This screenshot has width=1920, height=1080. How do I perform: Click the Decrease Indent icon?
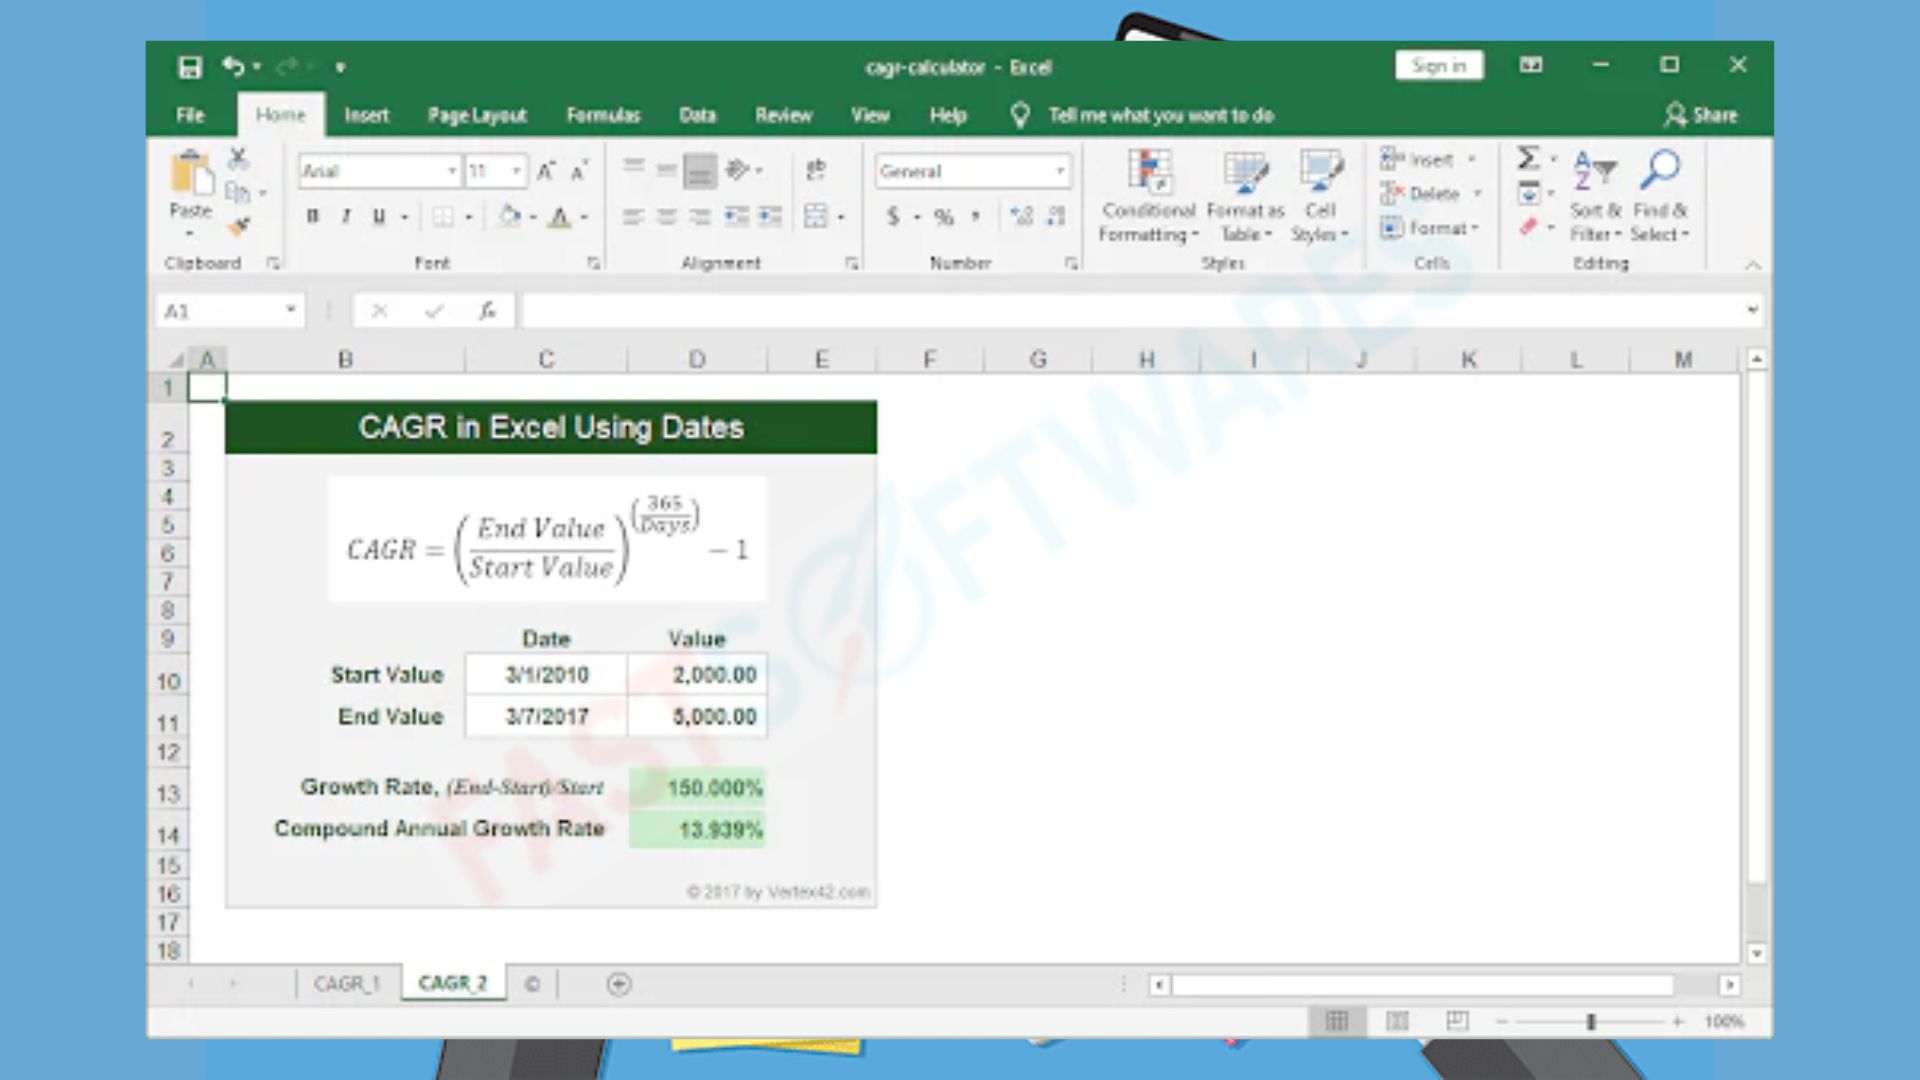(x=737, y=216)
